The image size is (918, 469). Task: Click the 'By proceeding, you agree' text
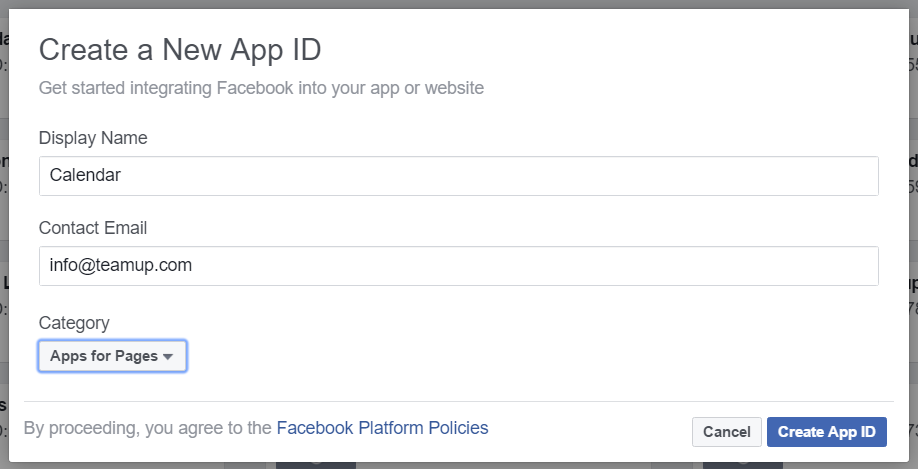coord(148,428)
